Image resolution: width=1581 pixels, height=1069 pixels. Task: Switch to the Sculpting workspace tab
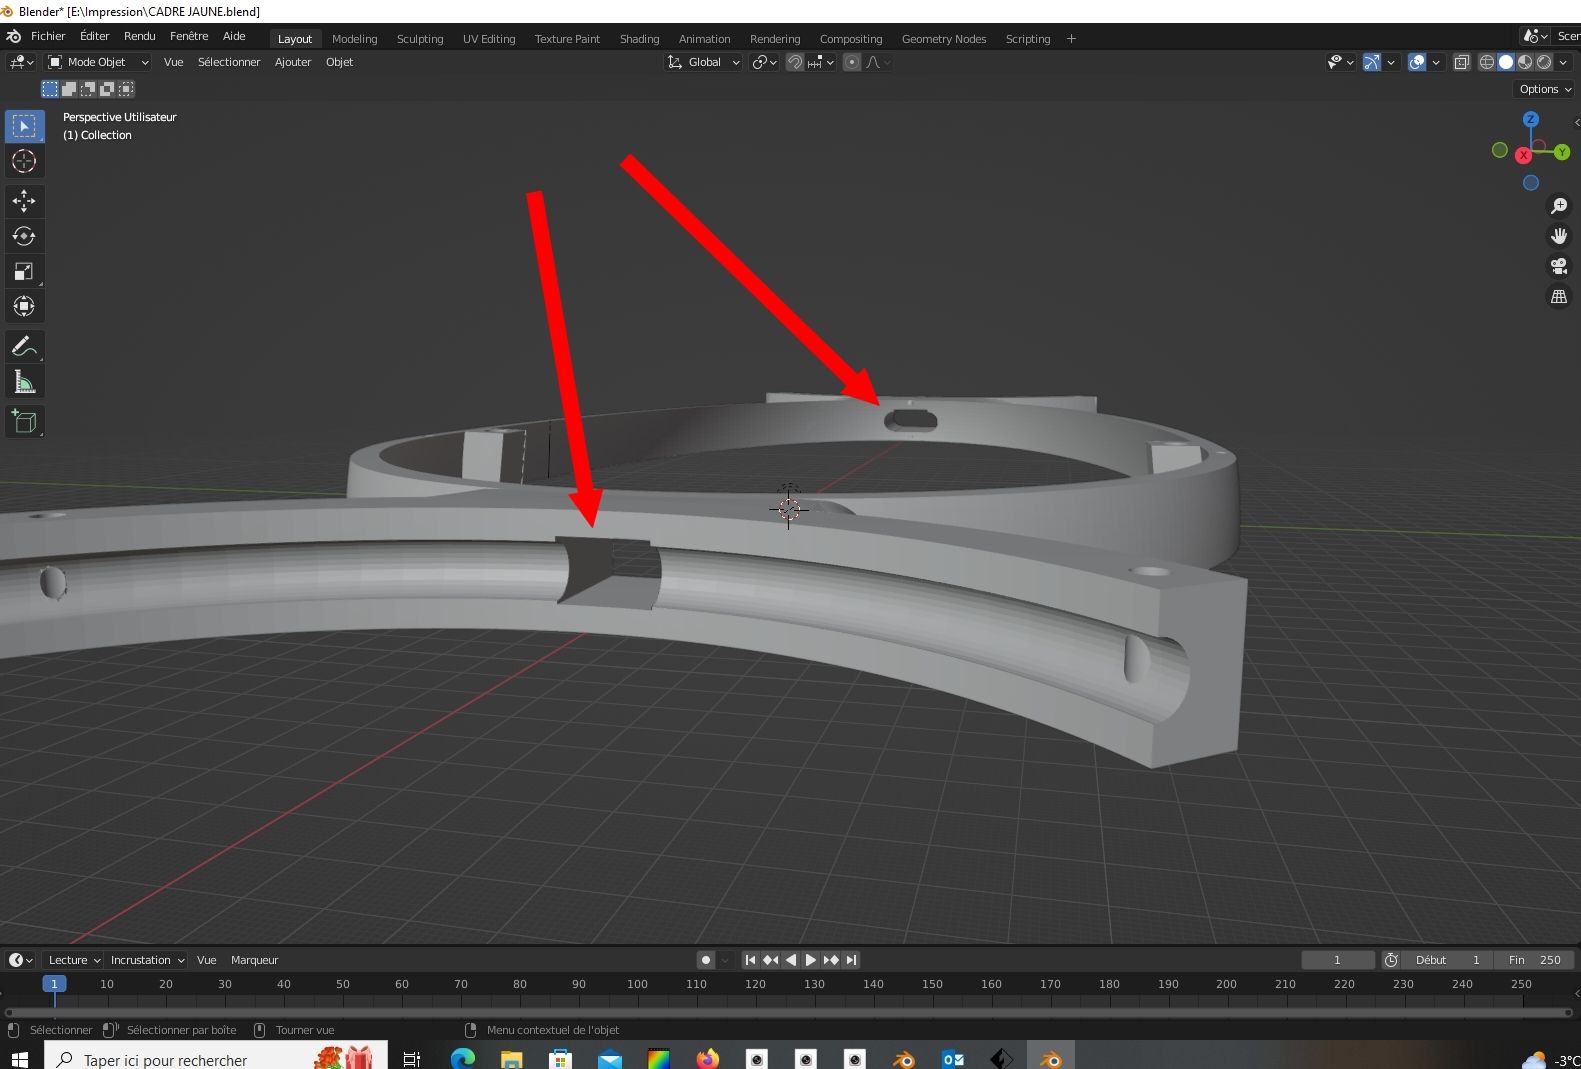419,39
